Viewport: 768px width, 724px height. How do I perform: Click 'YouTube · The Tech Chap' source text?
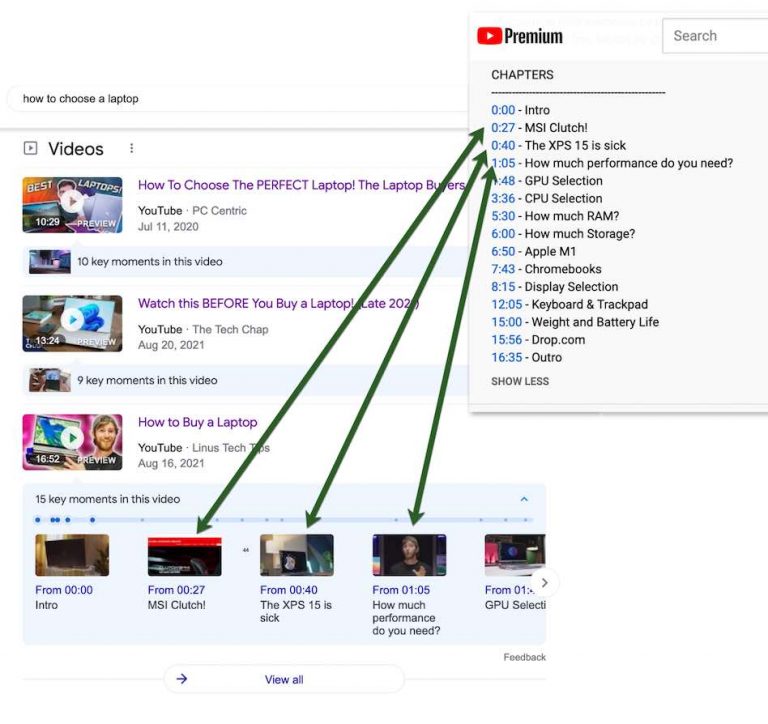(x=203, y=329)
